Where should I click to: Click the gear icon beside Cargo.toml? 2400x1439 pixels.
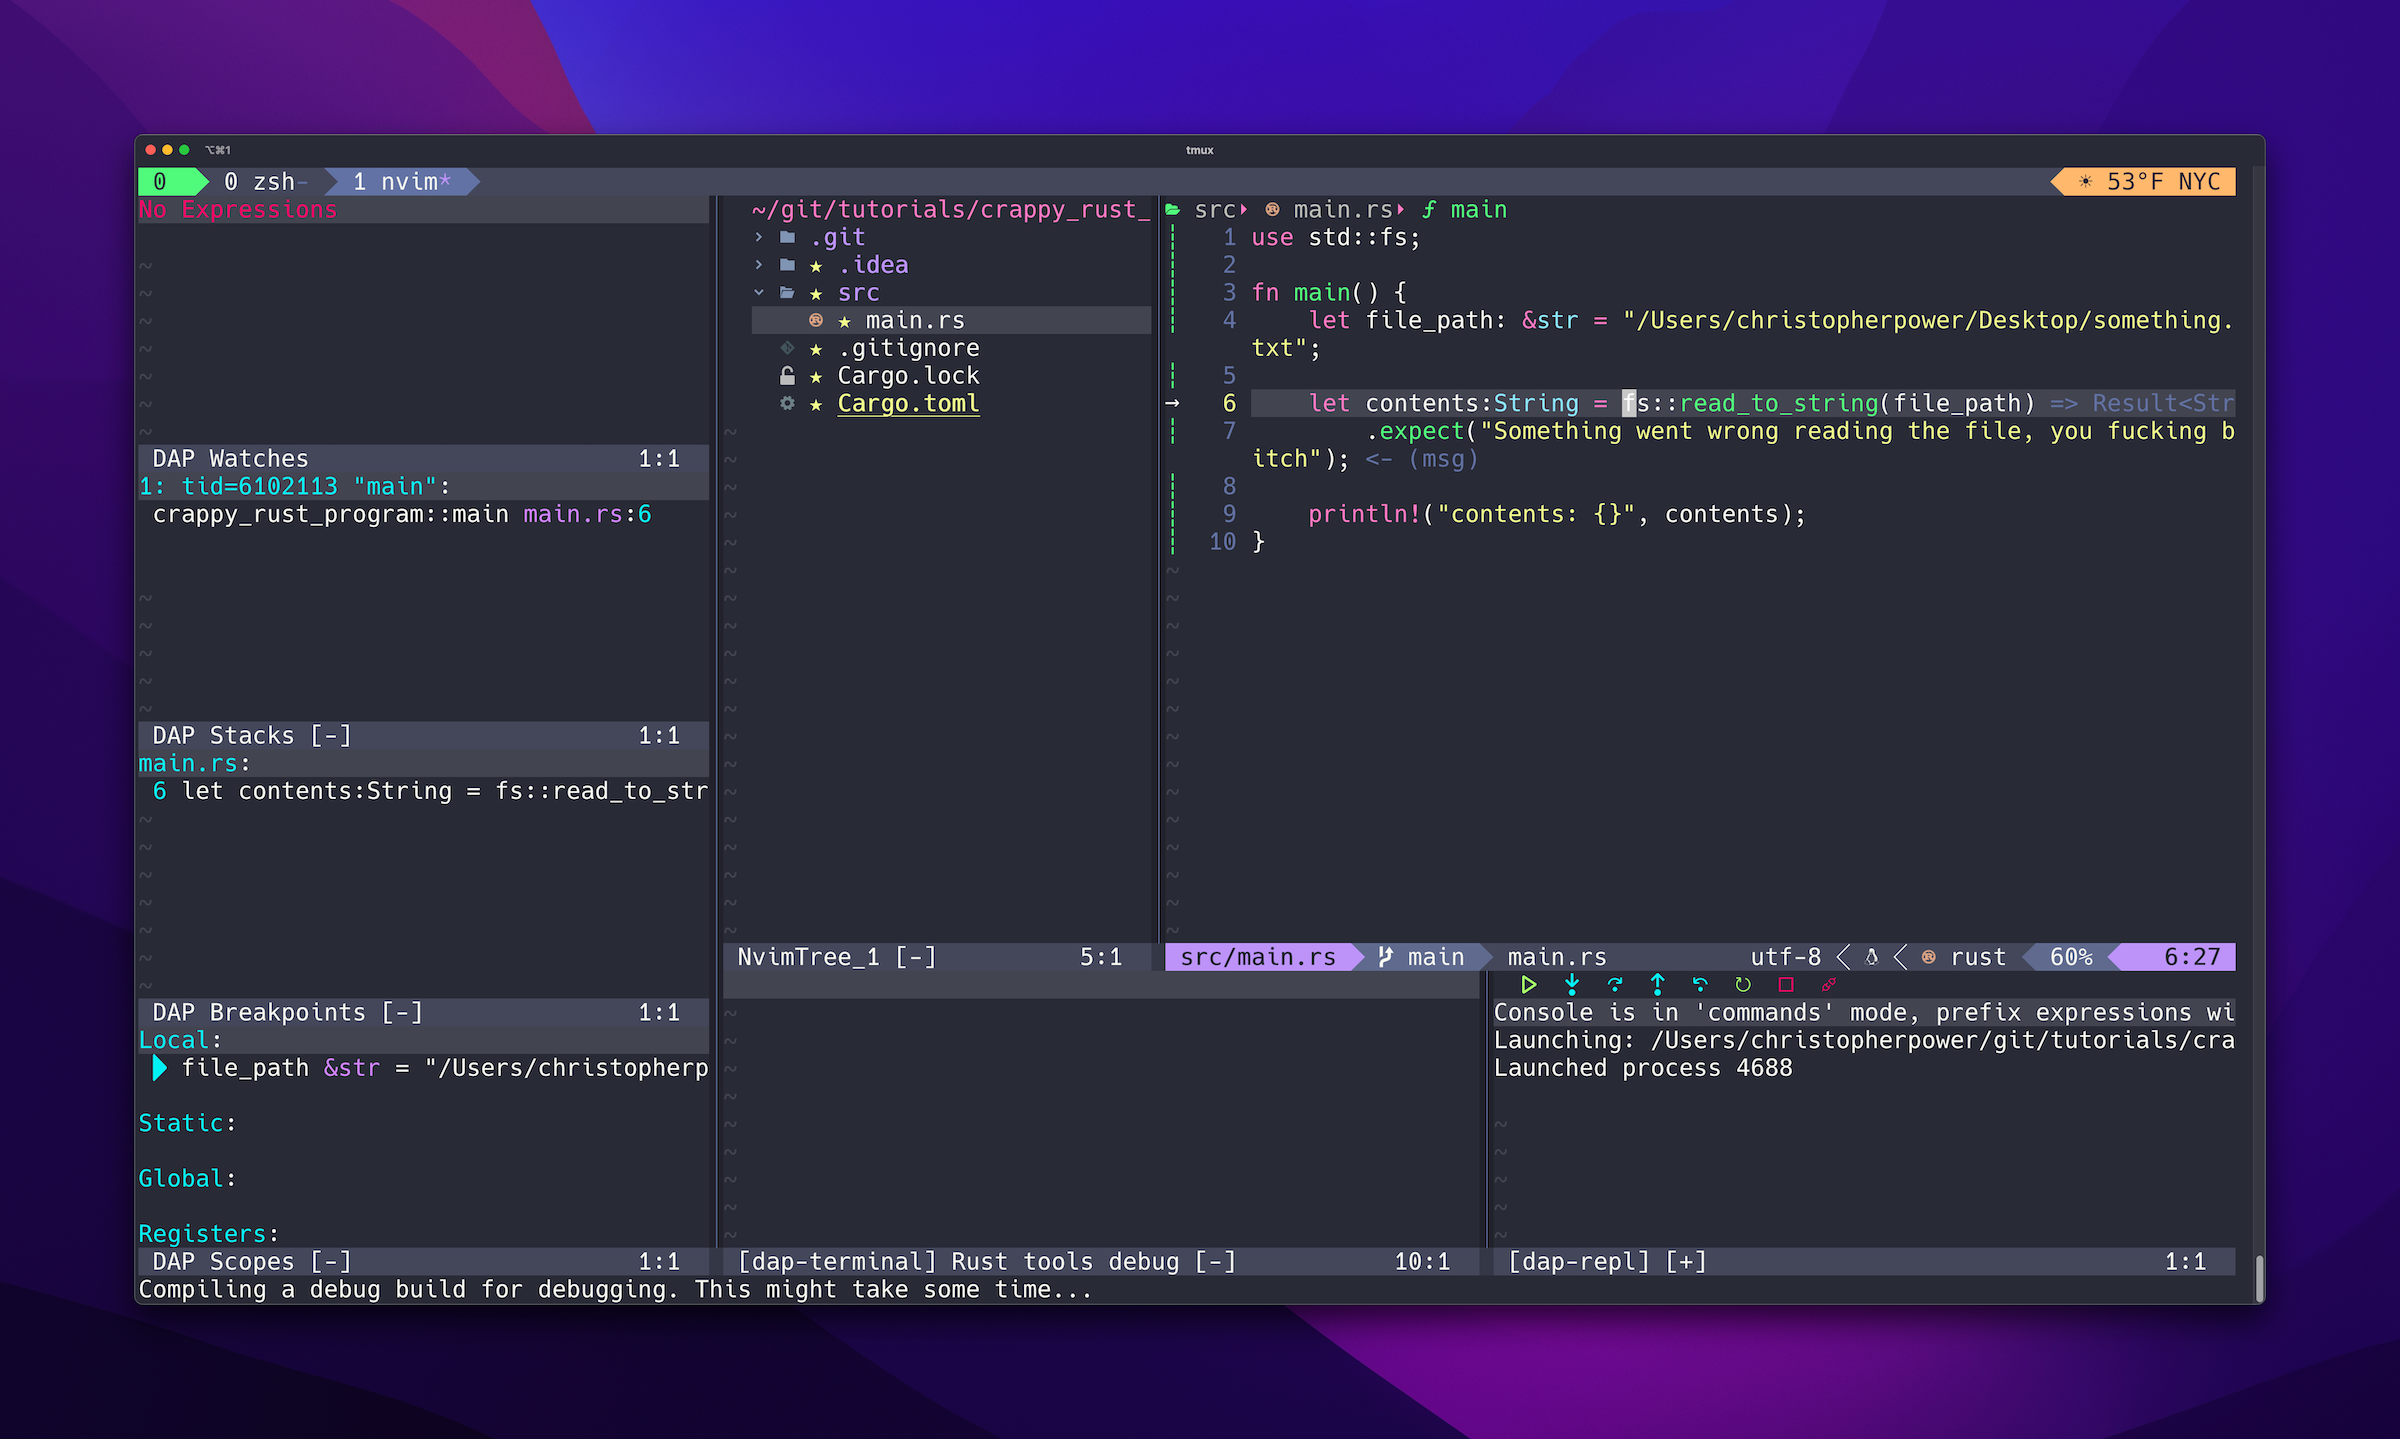tap(788, 404)
